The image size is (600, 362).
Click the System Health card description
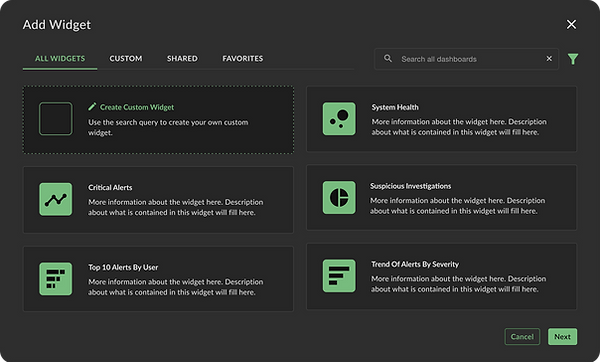click(459, 127)
